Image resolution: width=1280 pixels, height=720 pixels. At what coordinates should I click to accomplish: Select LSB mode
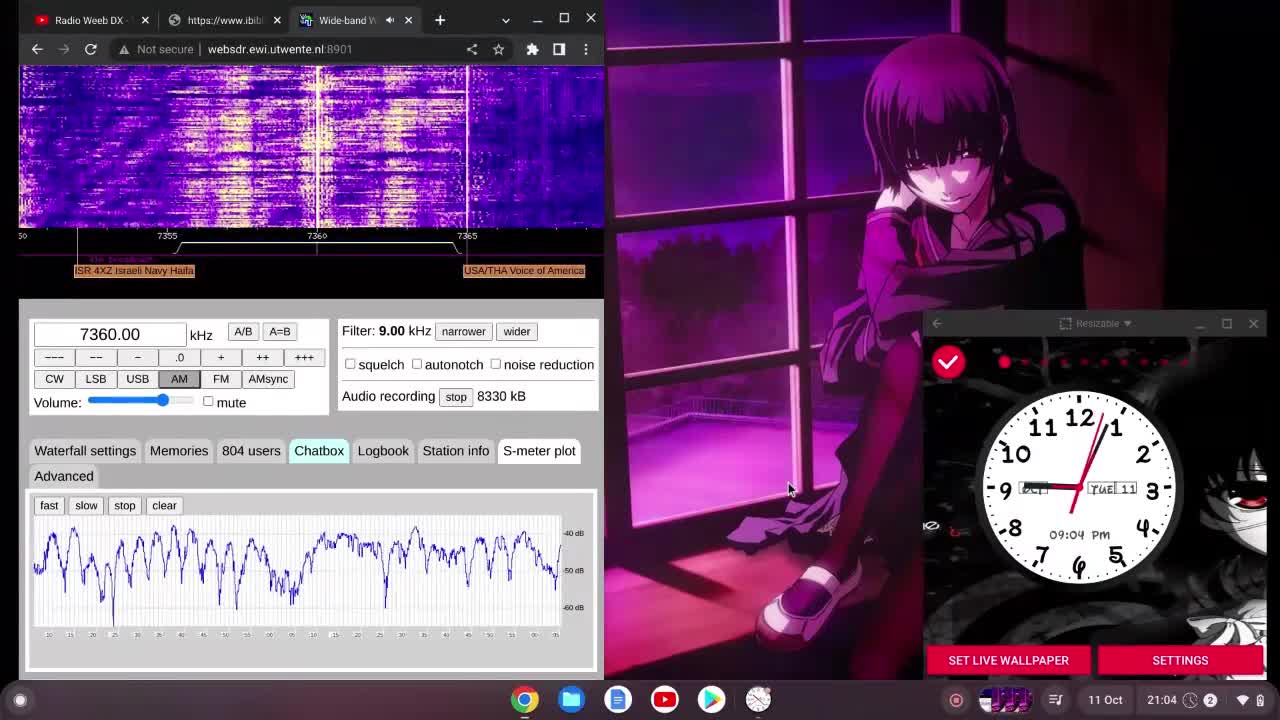tap(96, 379)
